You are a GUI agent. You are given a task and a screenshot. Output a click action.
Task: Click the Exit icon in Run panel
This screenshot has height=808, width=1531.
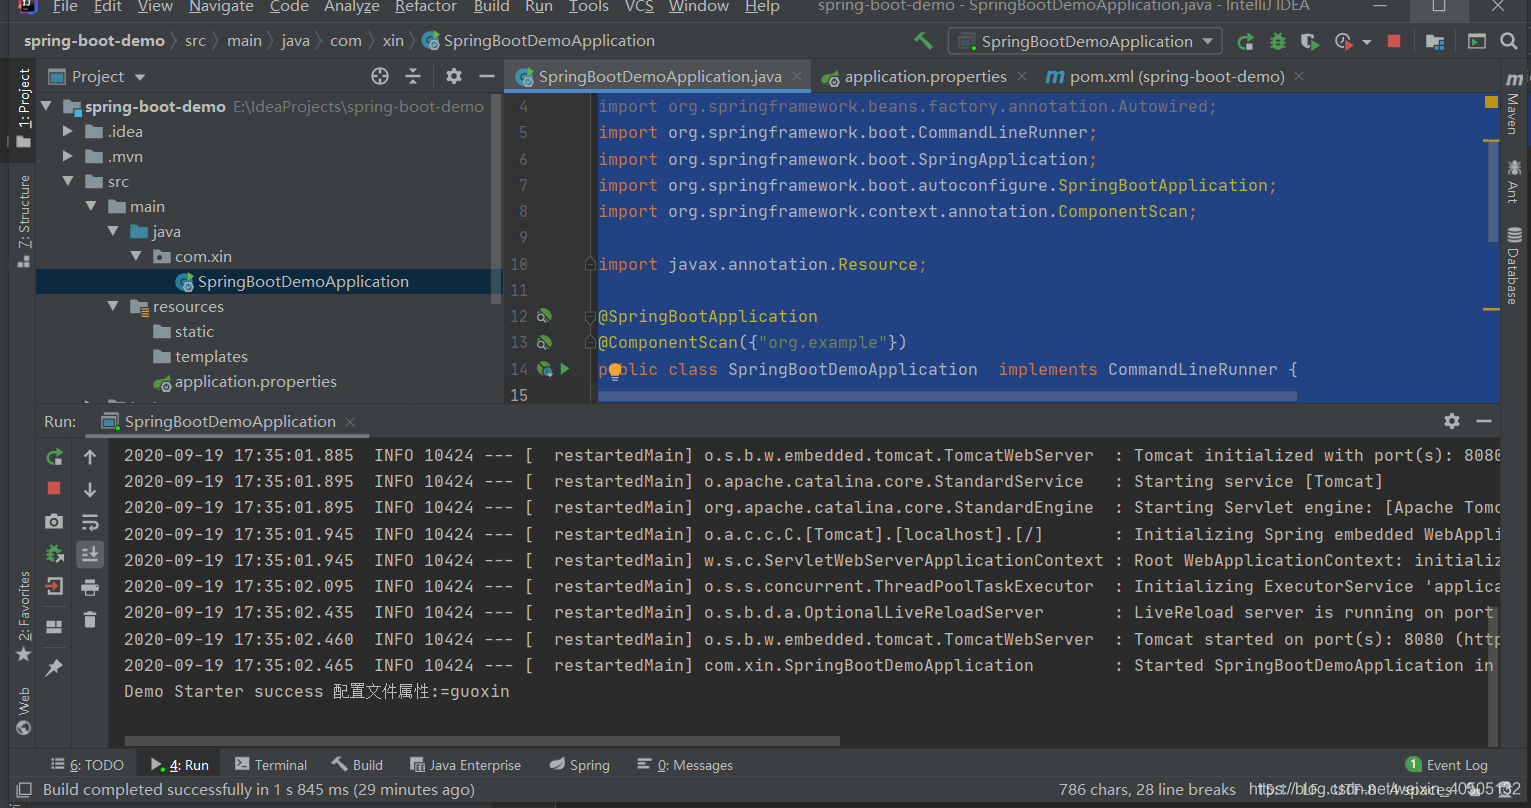point(54,586)
